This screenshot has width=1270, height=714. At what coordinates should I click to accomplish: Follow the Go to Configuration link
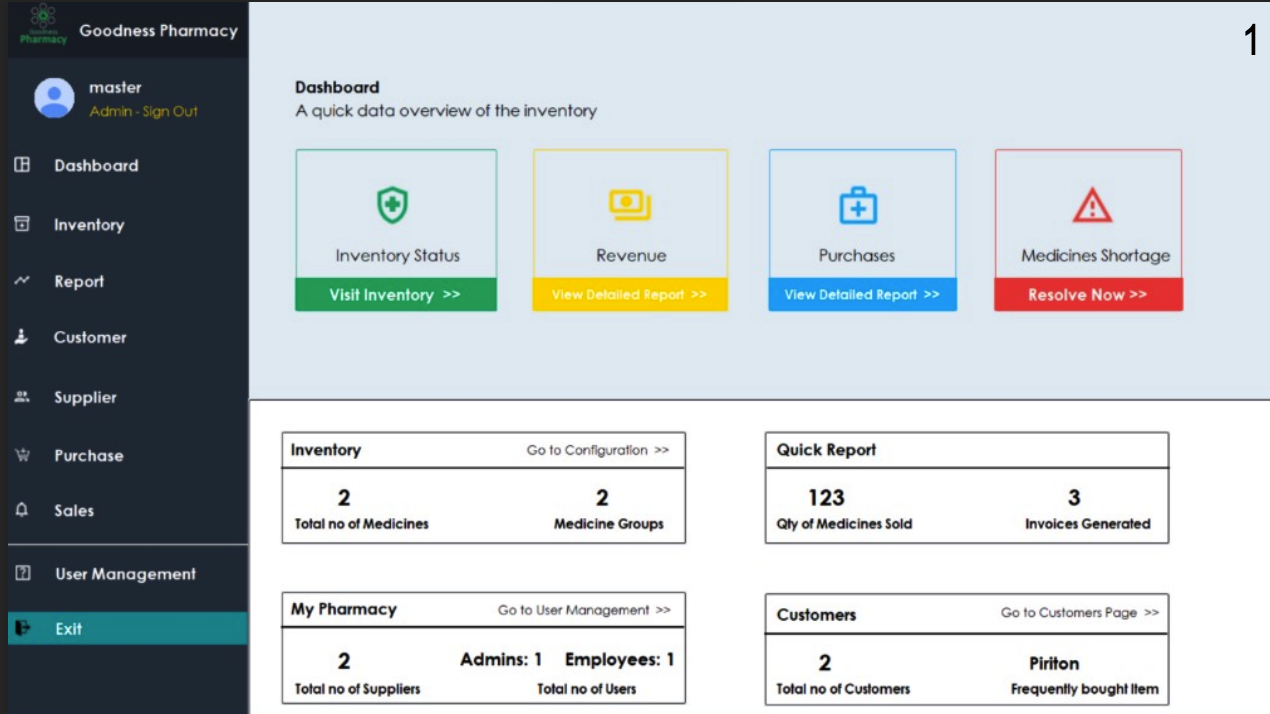597,450
